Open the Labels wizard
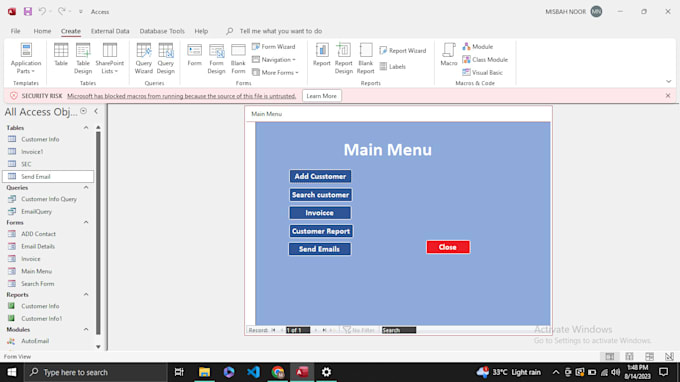 393,66
